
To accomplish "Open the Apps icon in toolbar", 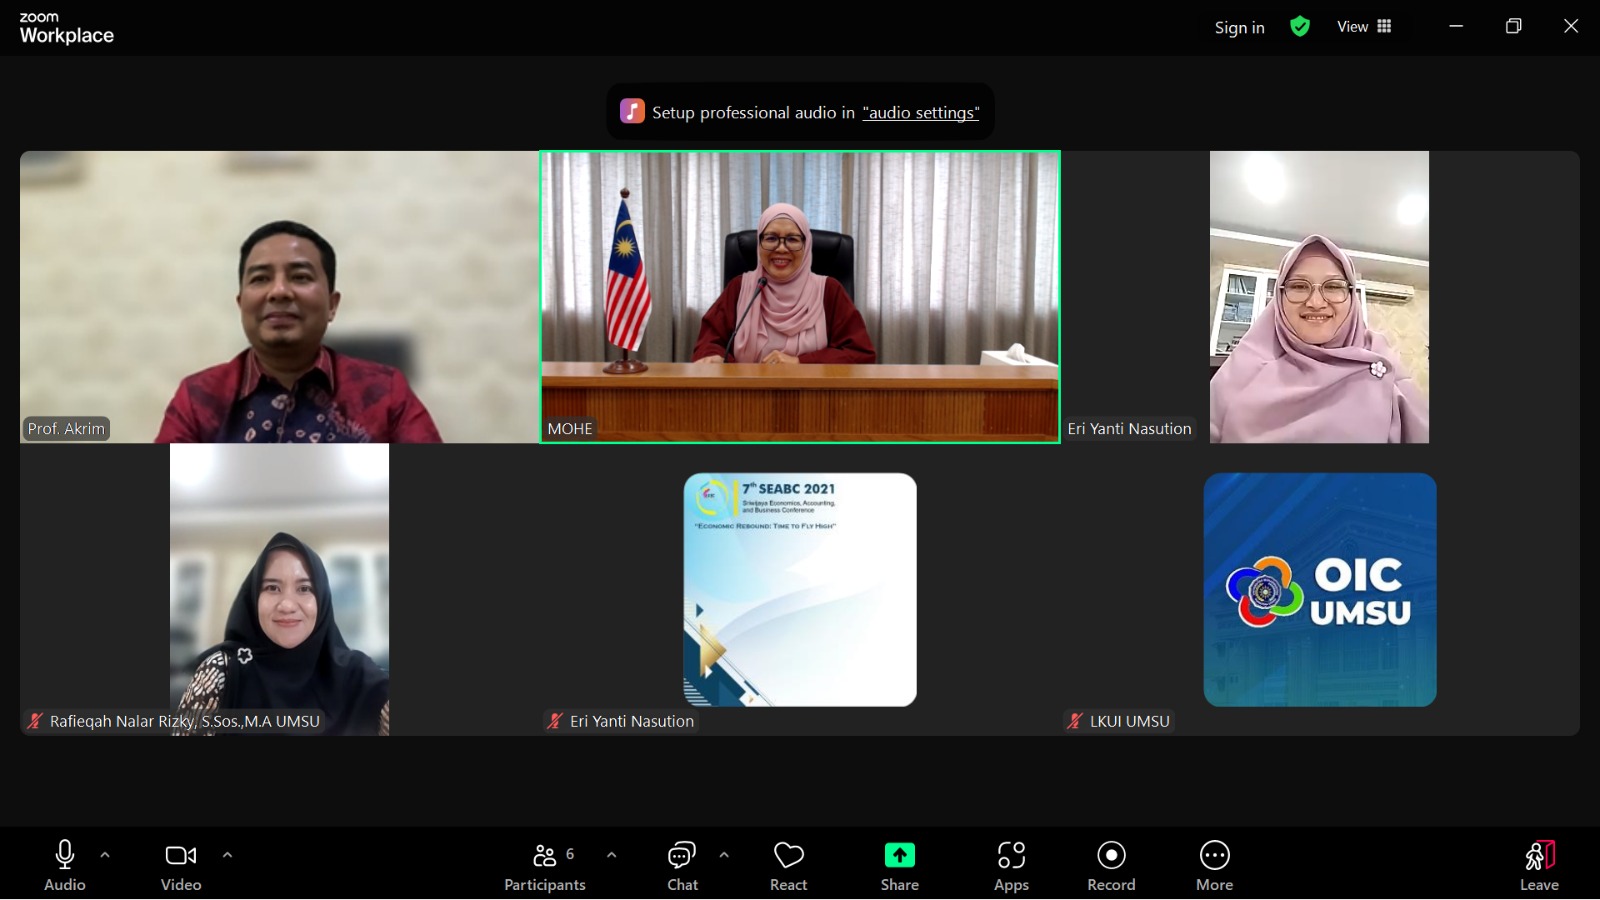I will pos(1011,856).
